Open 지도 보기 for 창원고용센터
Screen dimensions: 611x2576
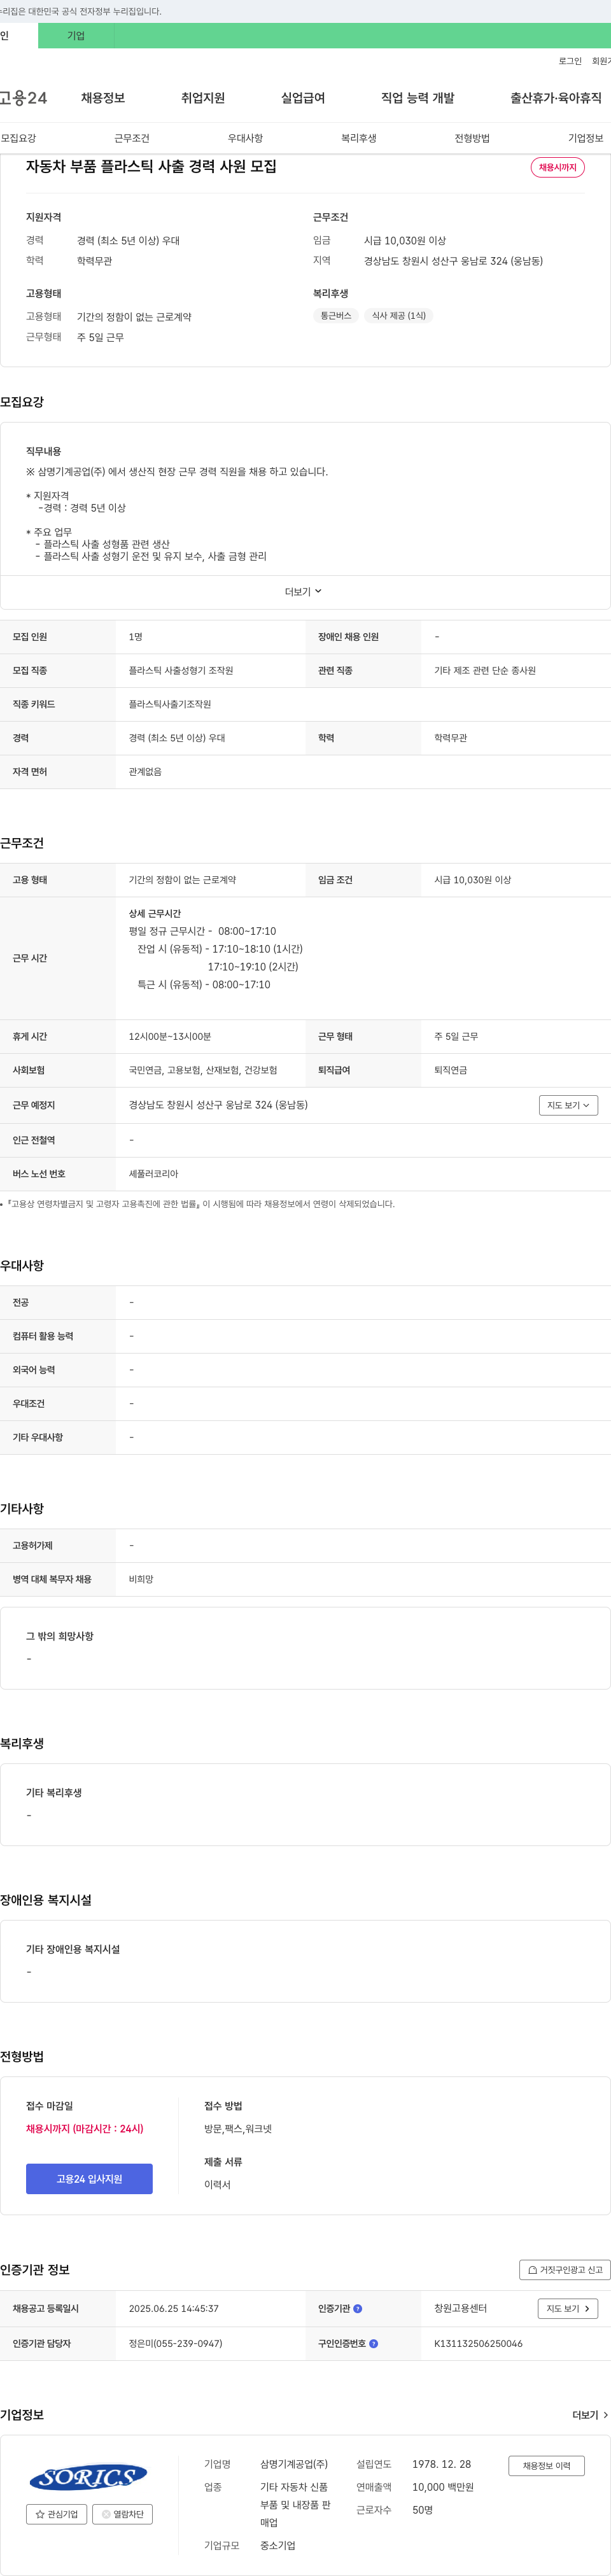[x=568, y=2309]
